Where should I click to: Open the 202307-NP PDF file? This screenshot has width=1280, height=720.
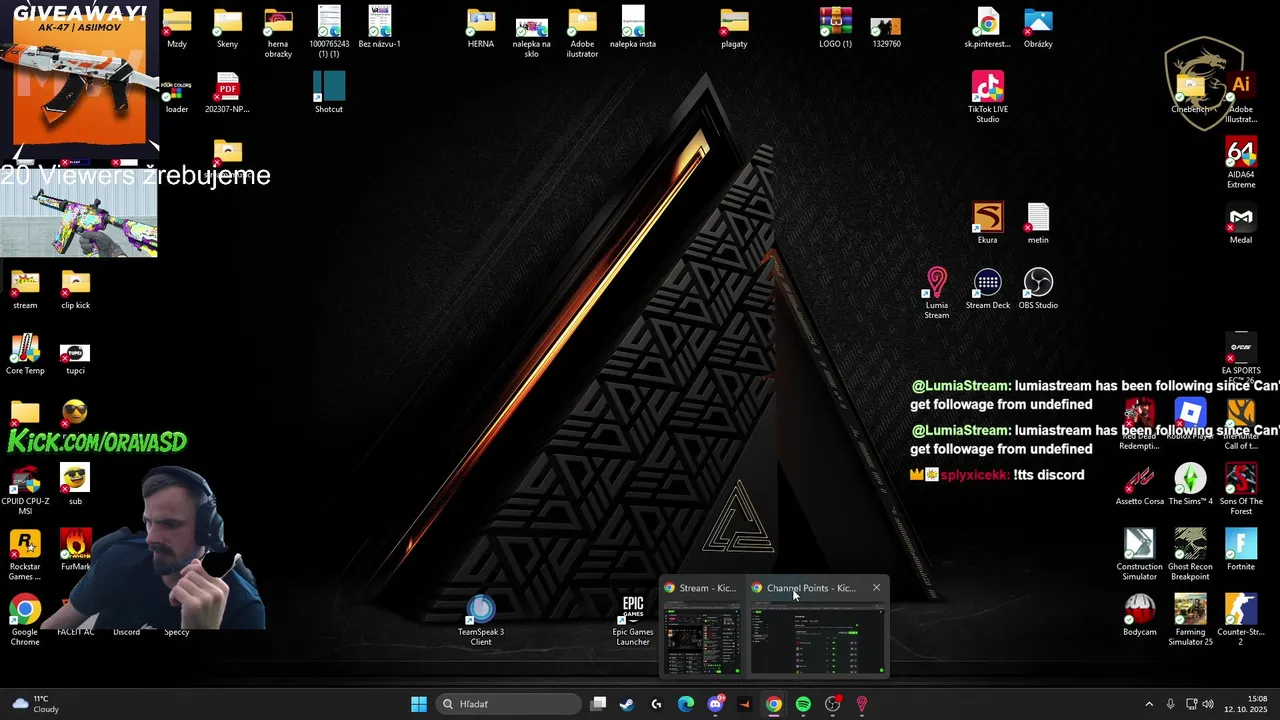tap(228, 92)
